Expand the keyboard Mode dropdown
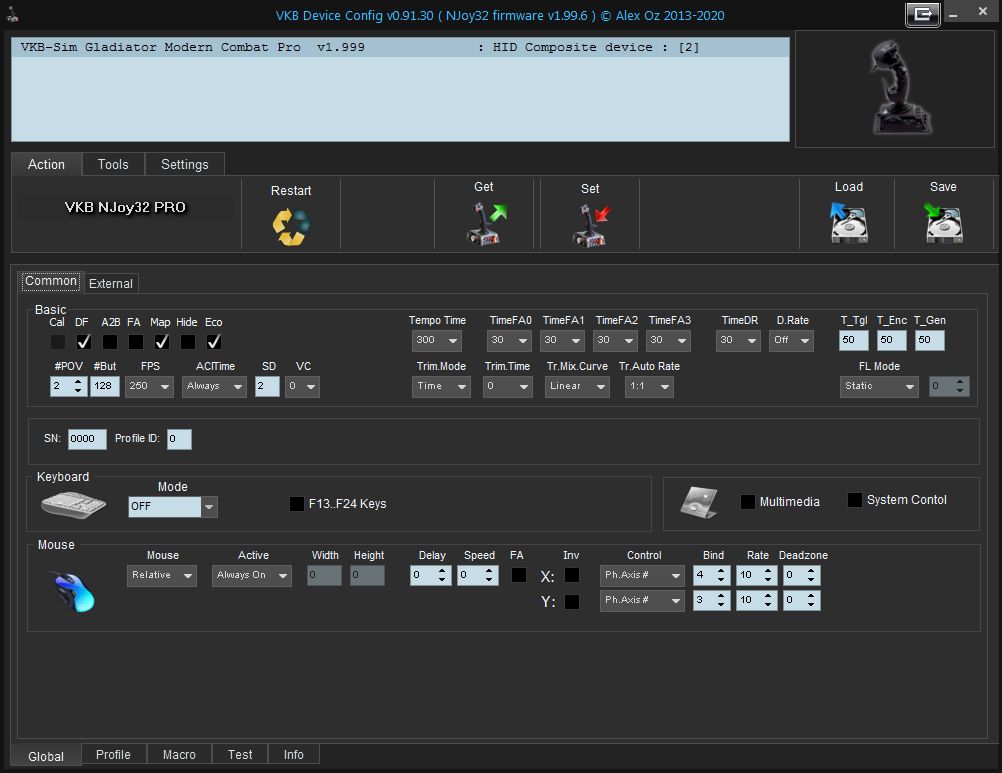The image size is (1002, 773). click(x=173, y=507)
